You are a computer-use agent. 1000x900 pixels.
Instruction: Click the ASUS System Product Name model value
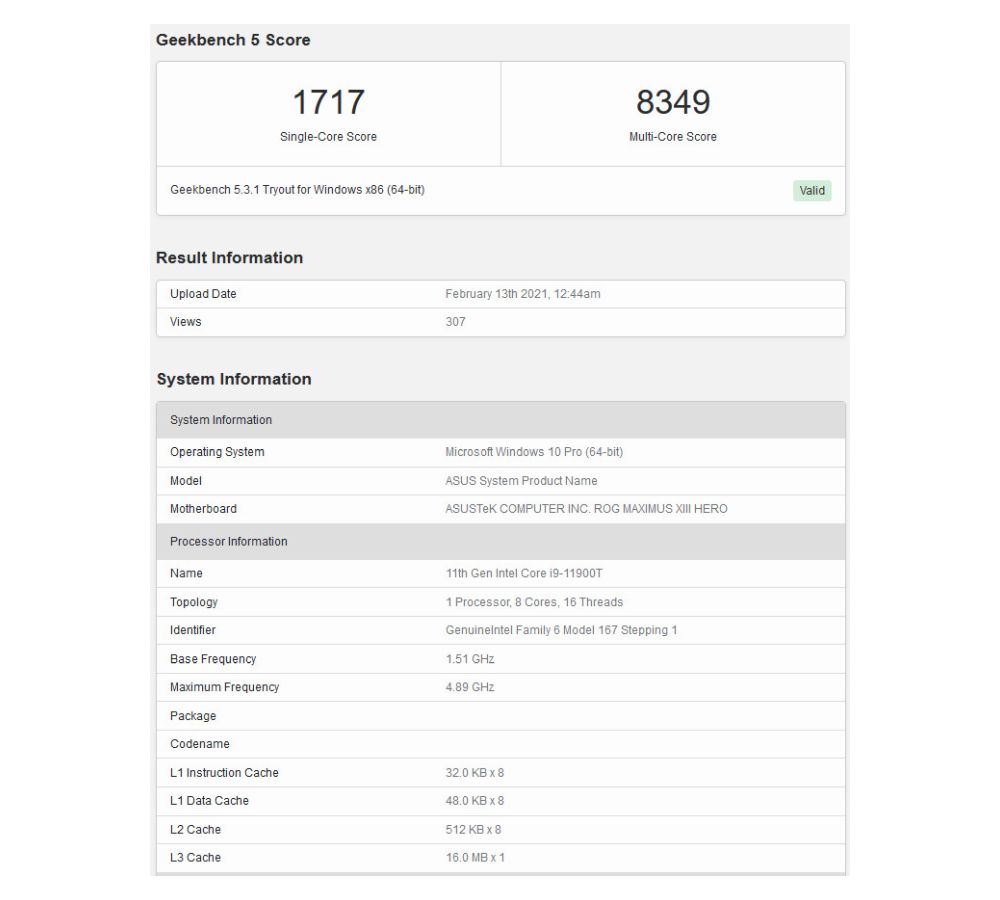[x=521, y=481]
